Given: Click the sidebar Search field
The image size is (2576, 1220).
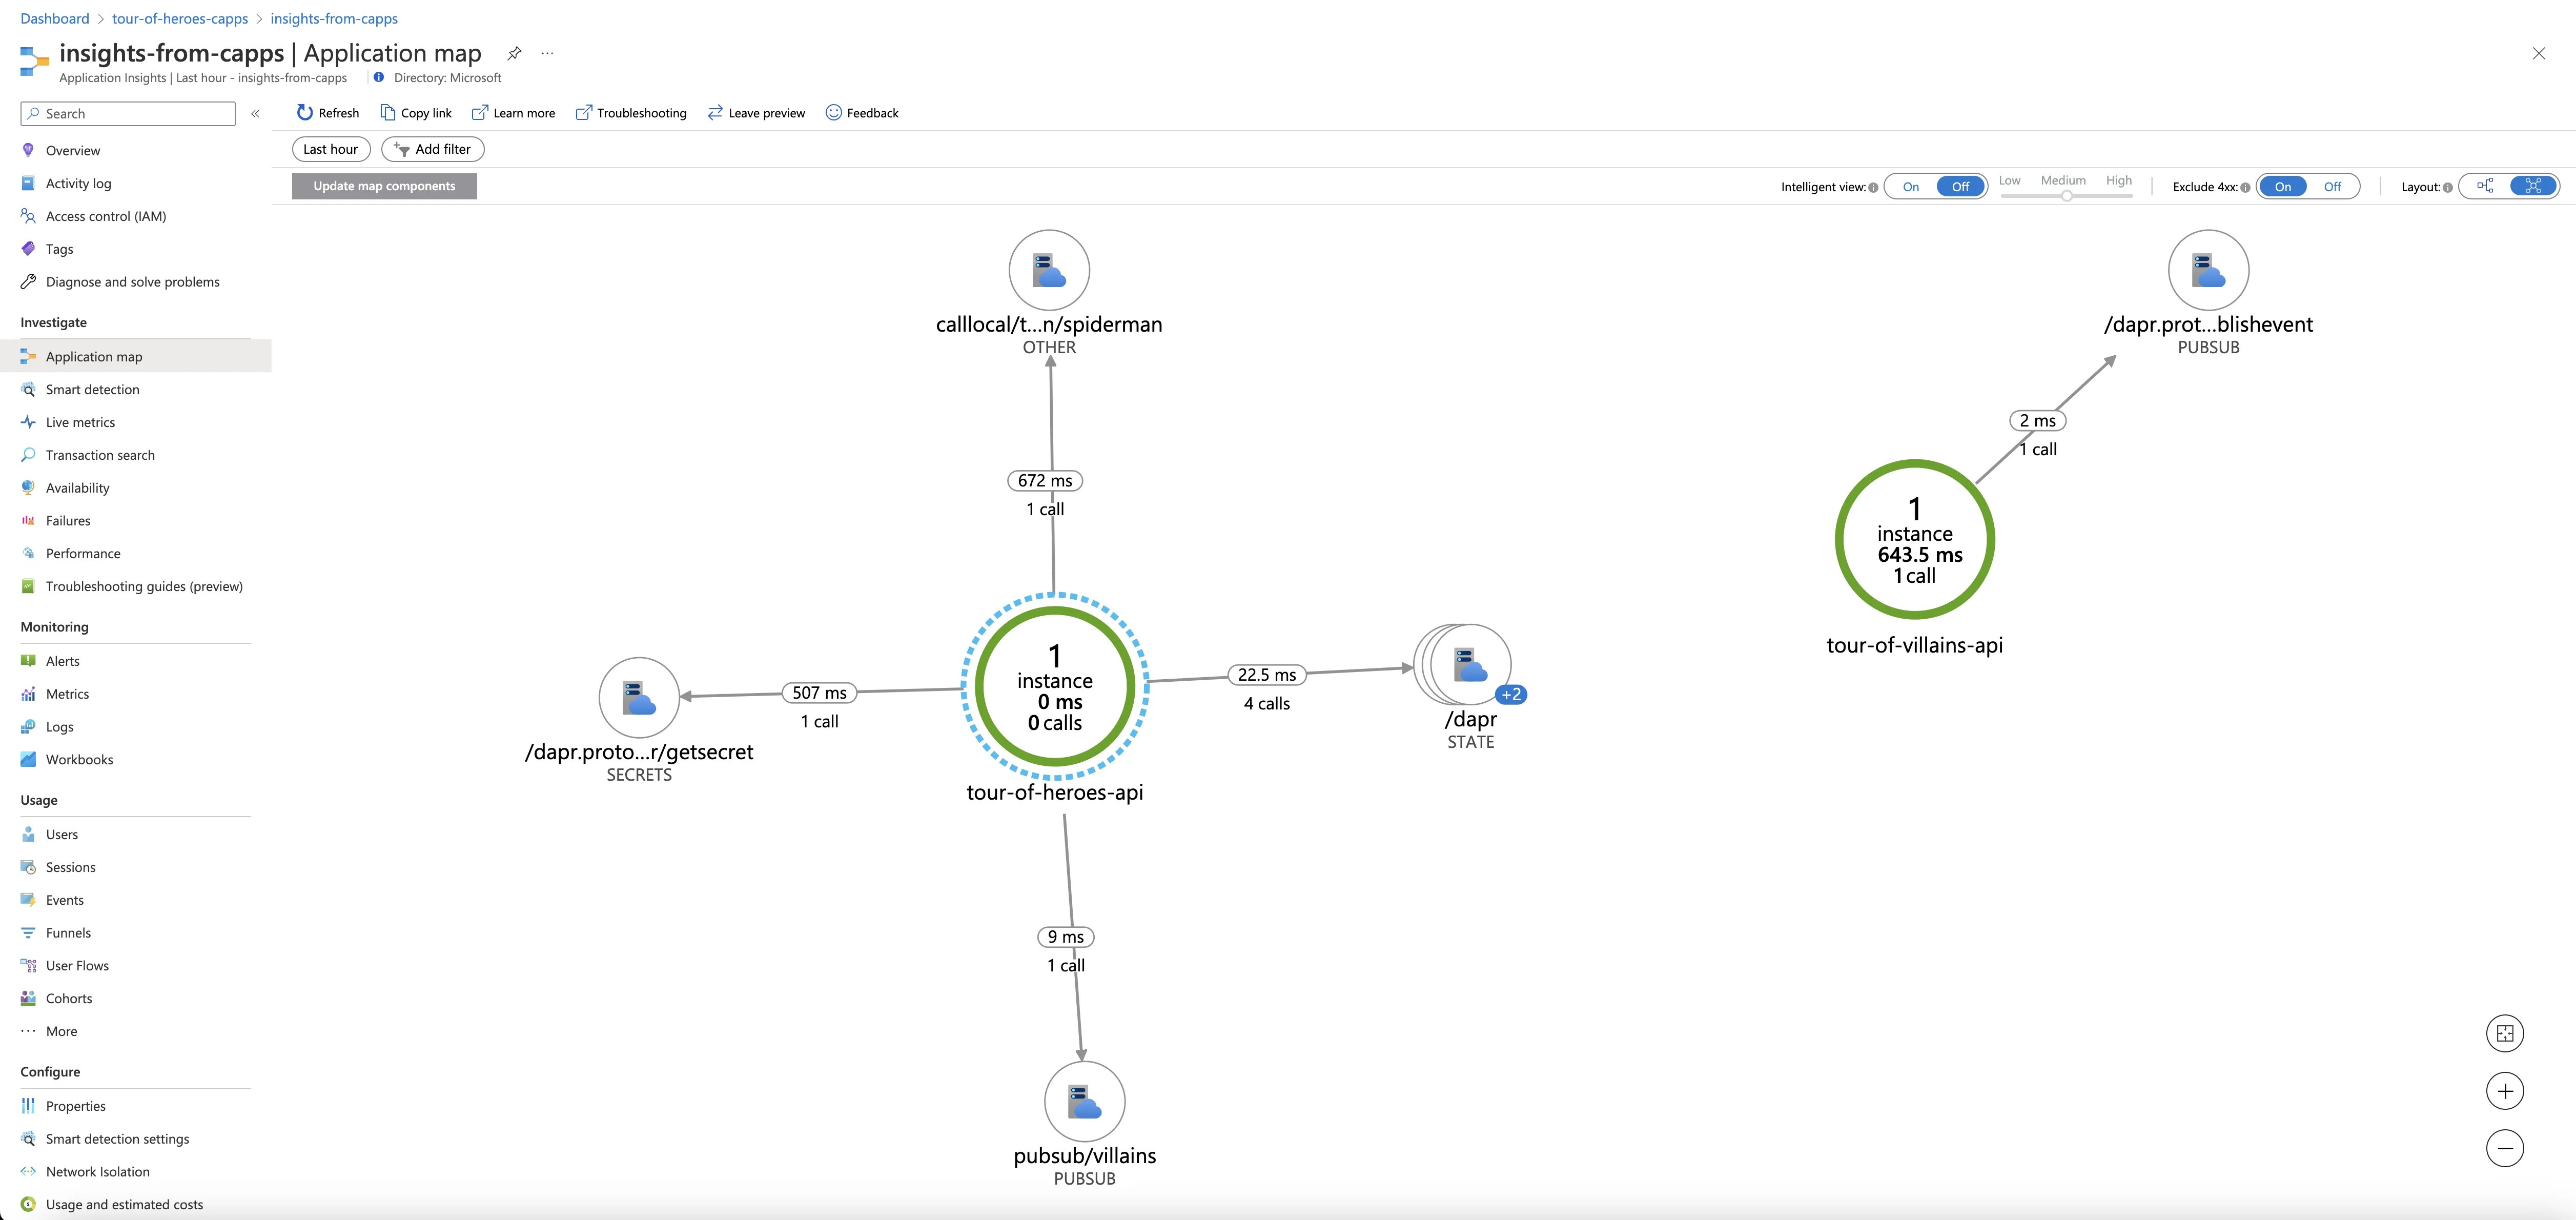Looking at the screenshot, I should (x=128, y=114).
